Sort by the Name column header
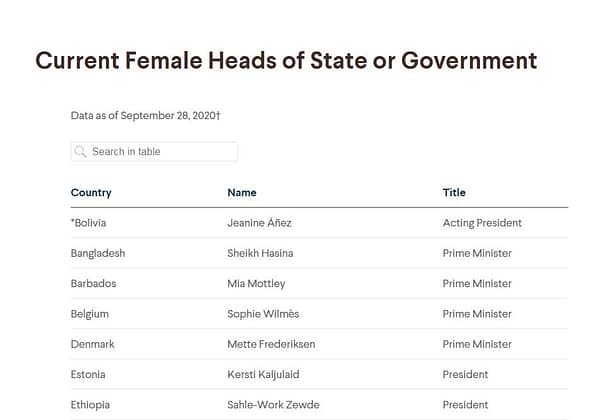 click(242, 192)
